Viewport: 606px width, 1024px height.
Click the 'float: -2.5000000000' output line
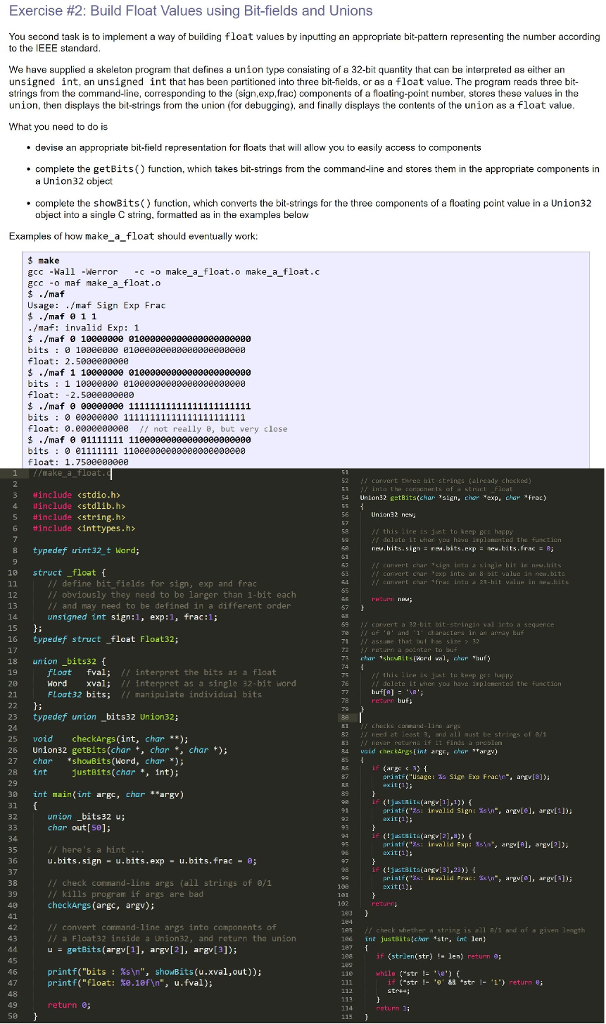(x=81, y=395)
